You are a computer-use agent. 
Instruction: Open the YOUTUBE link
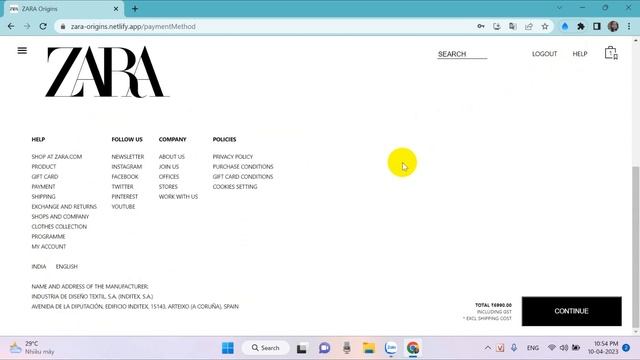(x=123, y=207)
